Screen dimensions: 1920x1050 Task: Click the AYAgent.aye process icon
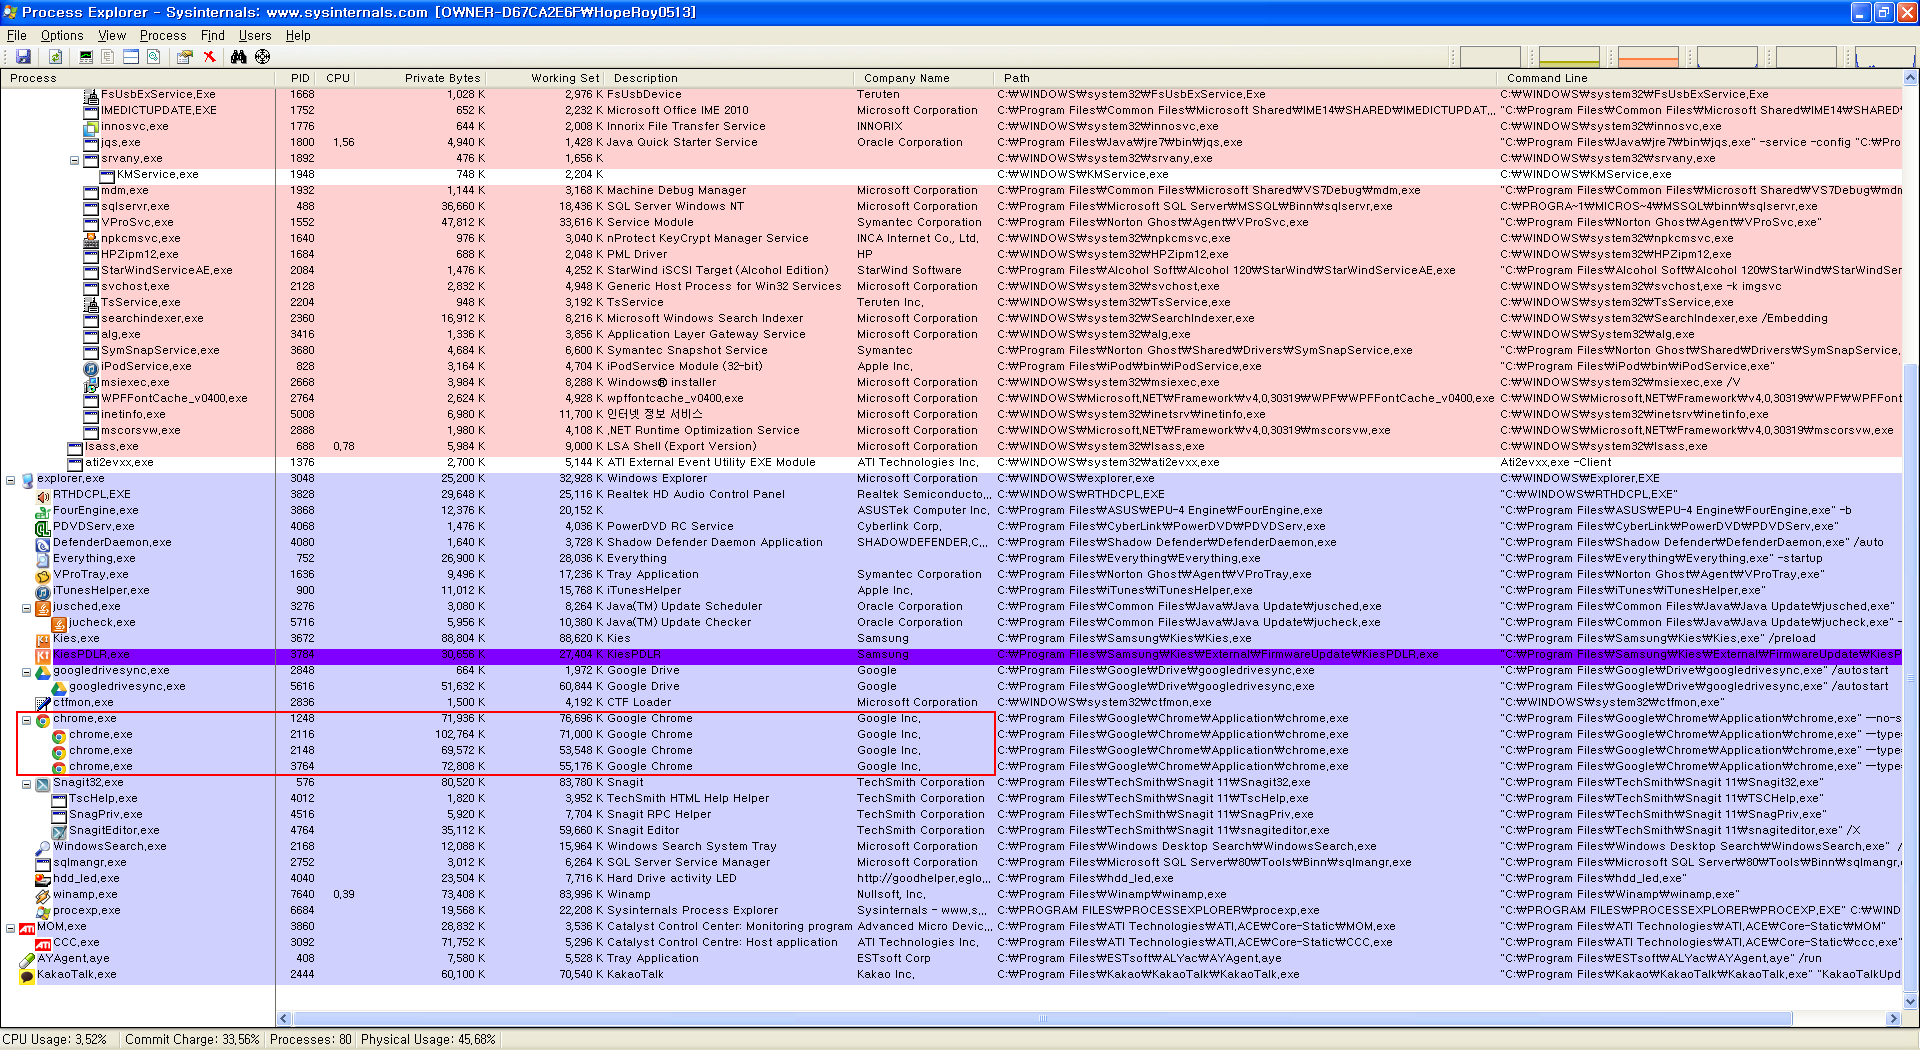point(27,959)
